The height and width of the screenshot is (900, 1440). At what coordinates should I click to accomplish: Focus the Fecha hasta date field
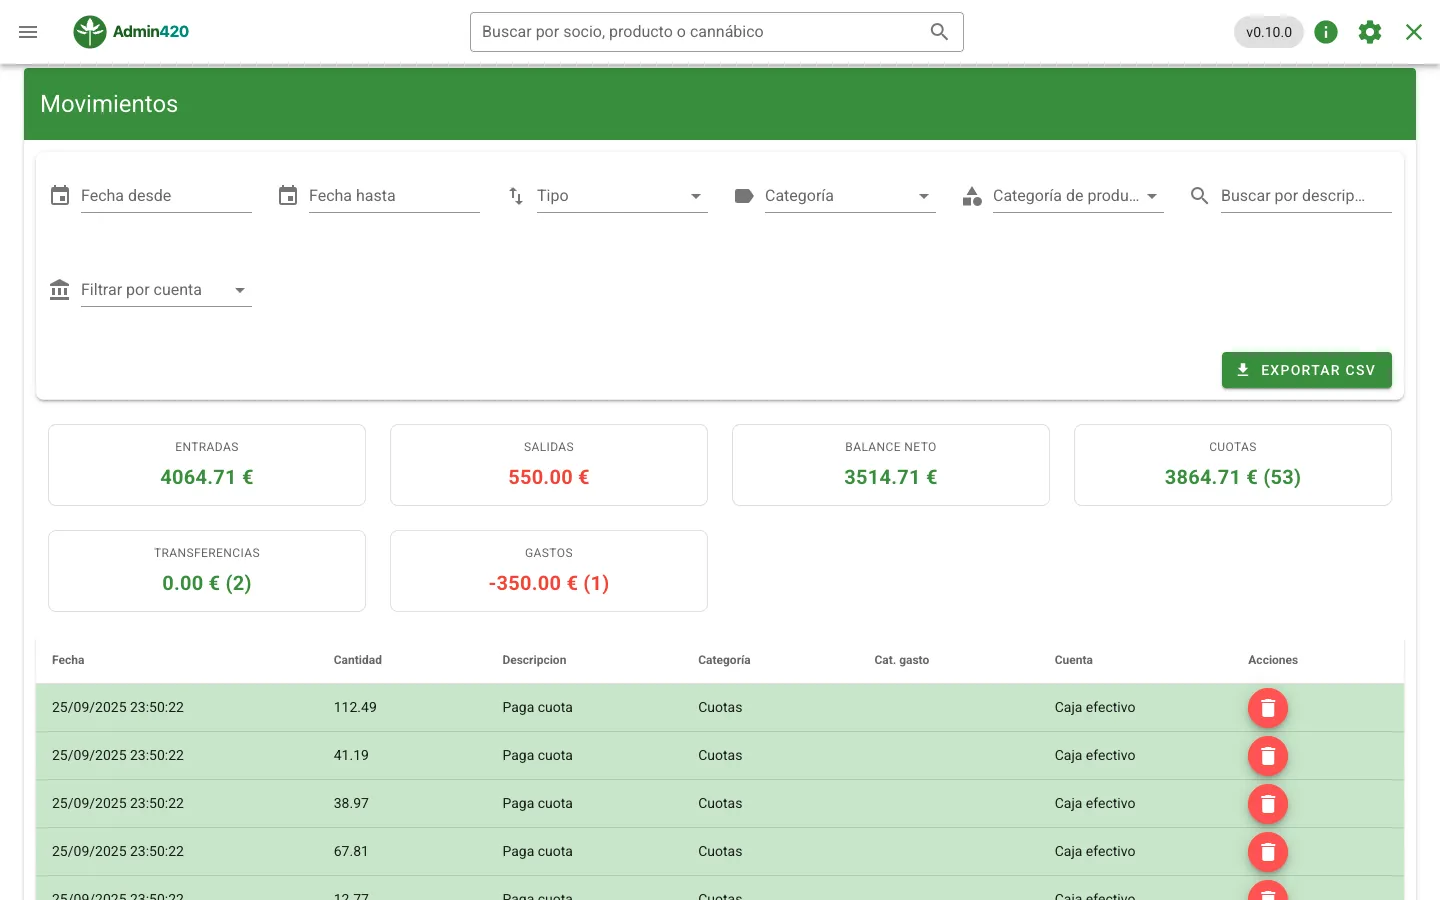point(394,196)
